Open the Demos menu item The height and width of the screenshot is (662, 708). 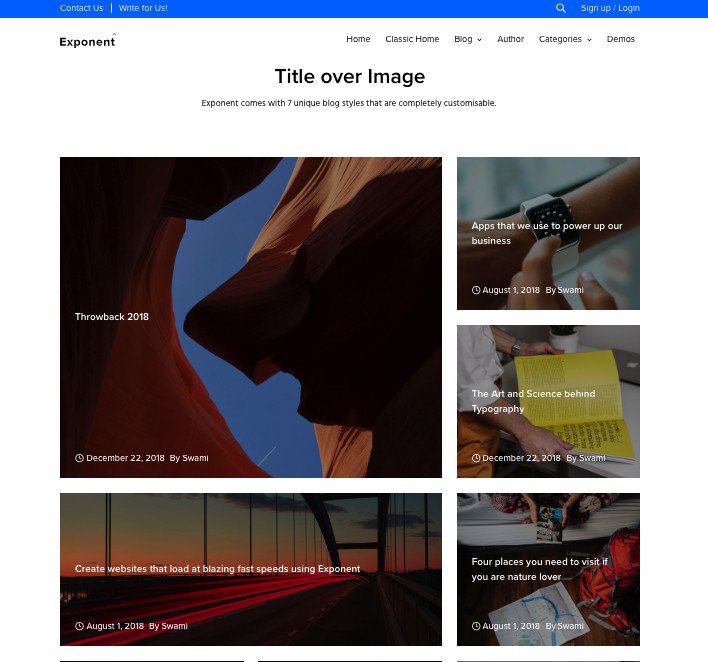tap(620, 39)
